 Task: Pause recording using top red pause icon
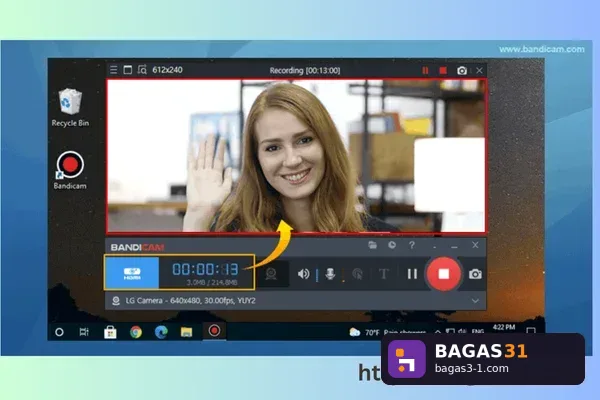point(425,70)
